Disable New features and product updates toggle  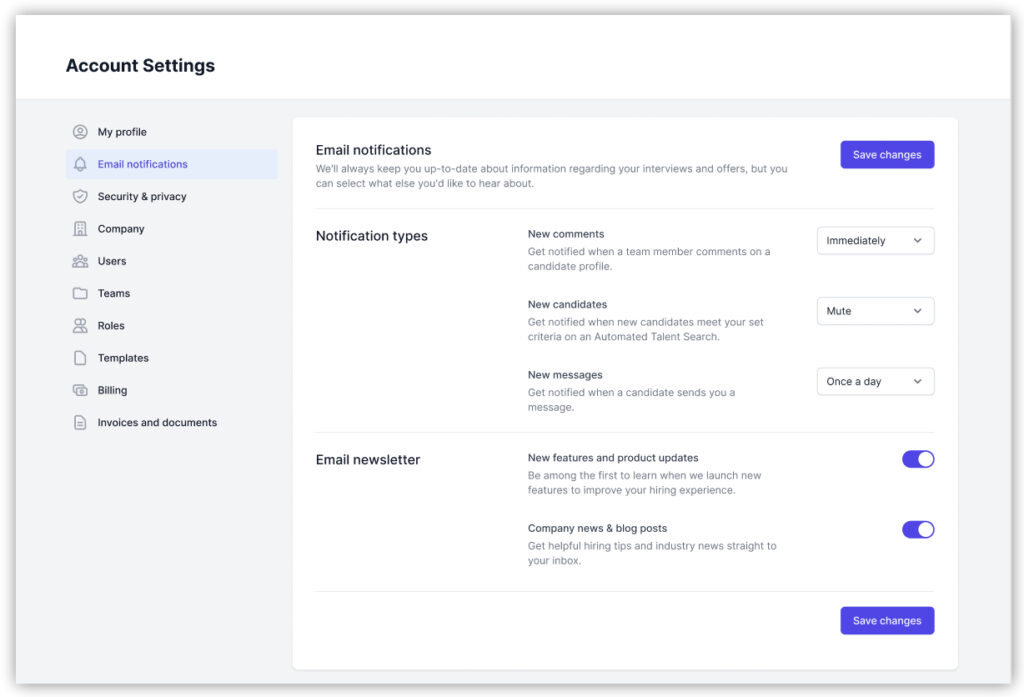click(x=917, y=459)
